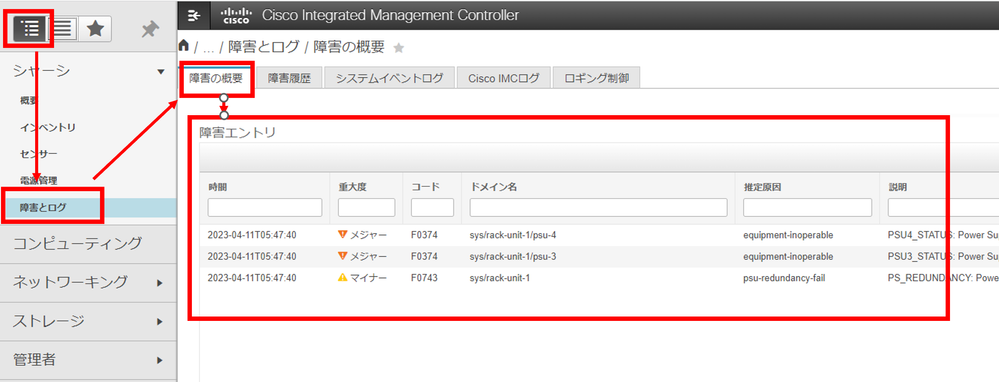The height and width of the screenshot is (382, 999).
Task: Open the favorites star icon in sidebar
Action: pyautogui.click(x=96, y=28)
